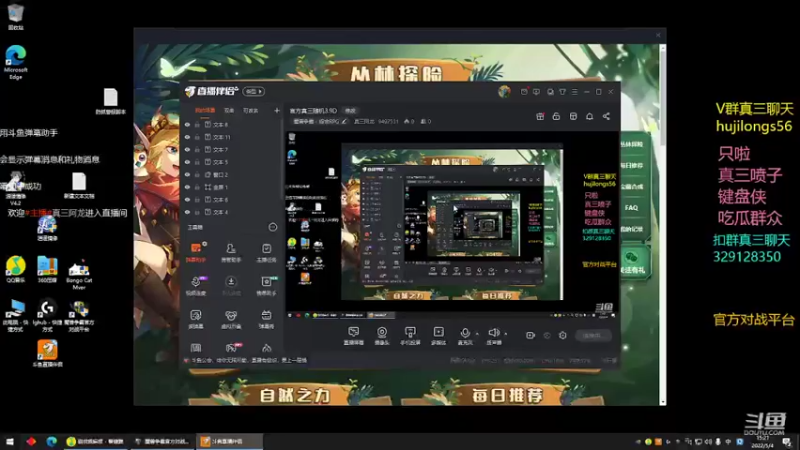Click the WeChat side tab in the browser window
Screen dimensions: 800x450
tap(632, 262)
